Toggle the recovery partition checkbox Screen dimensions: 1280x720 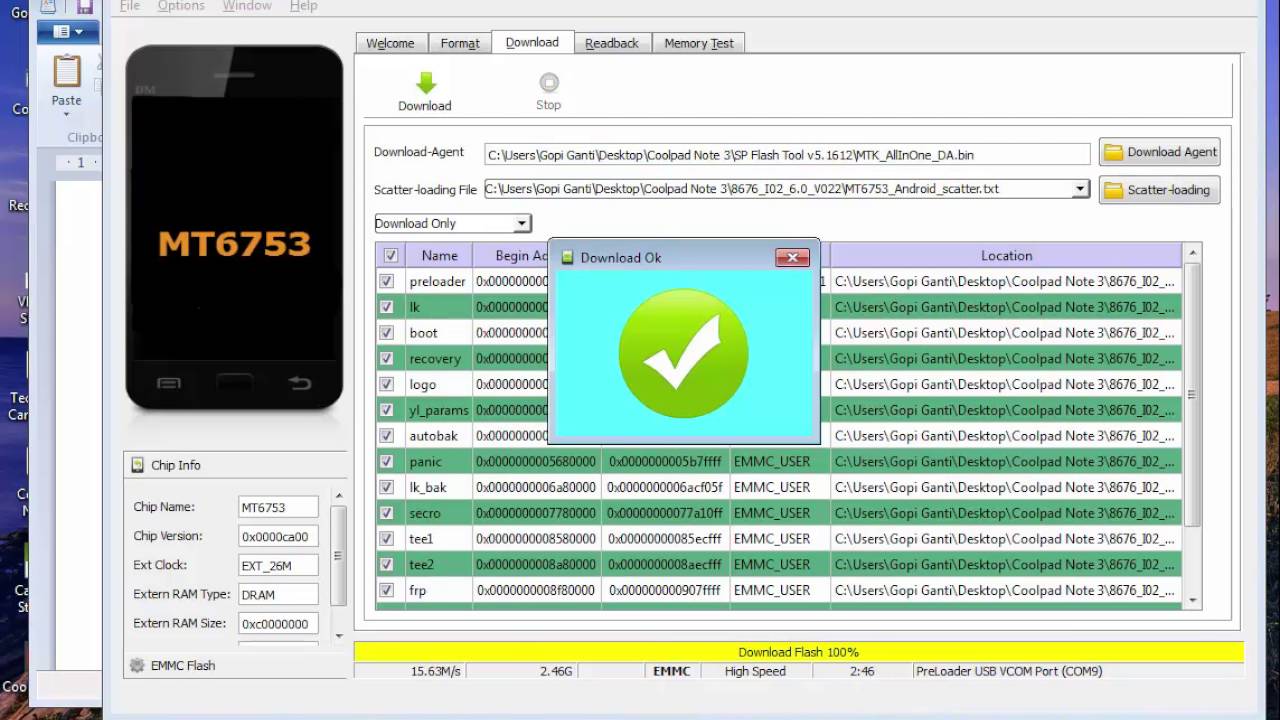pyautogui.click(x=387, y=359)
